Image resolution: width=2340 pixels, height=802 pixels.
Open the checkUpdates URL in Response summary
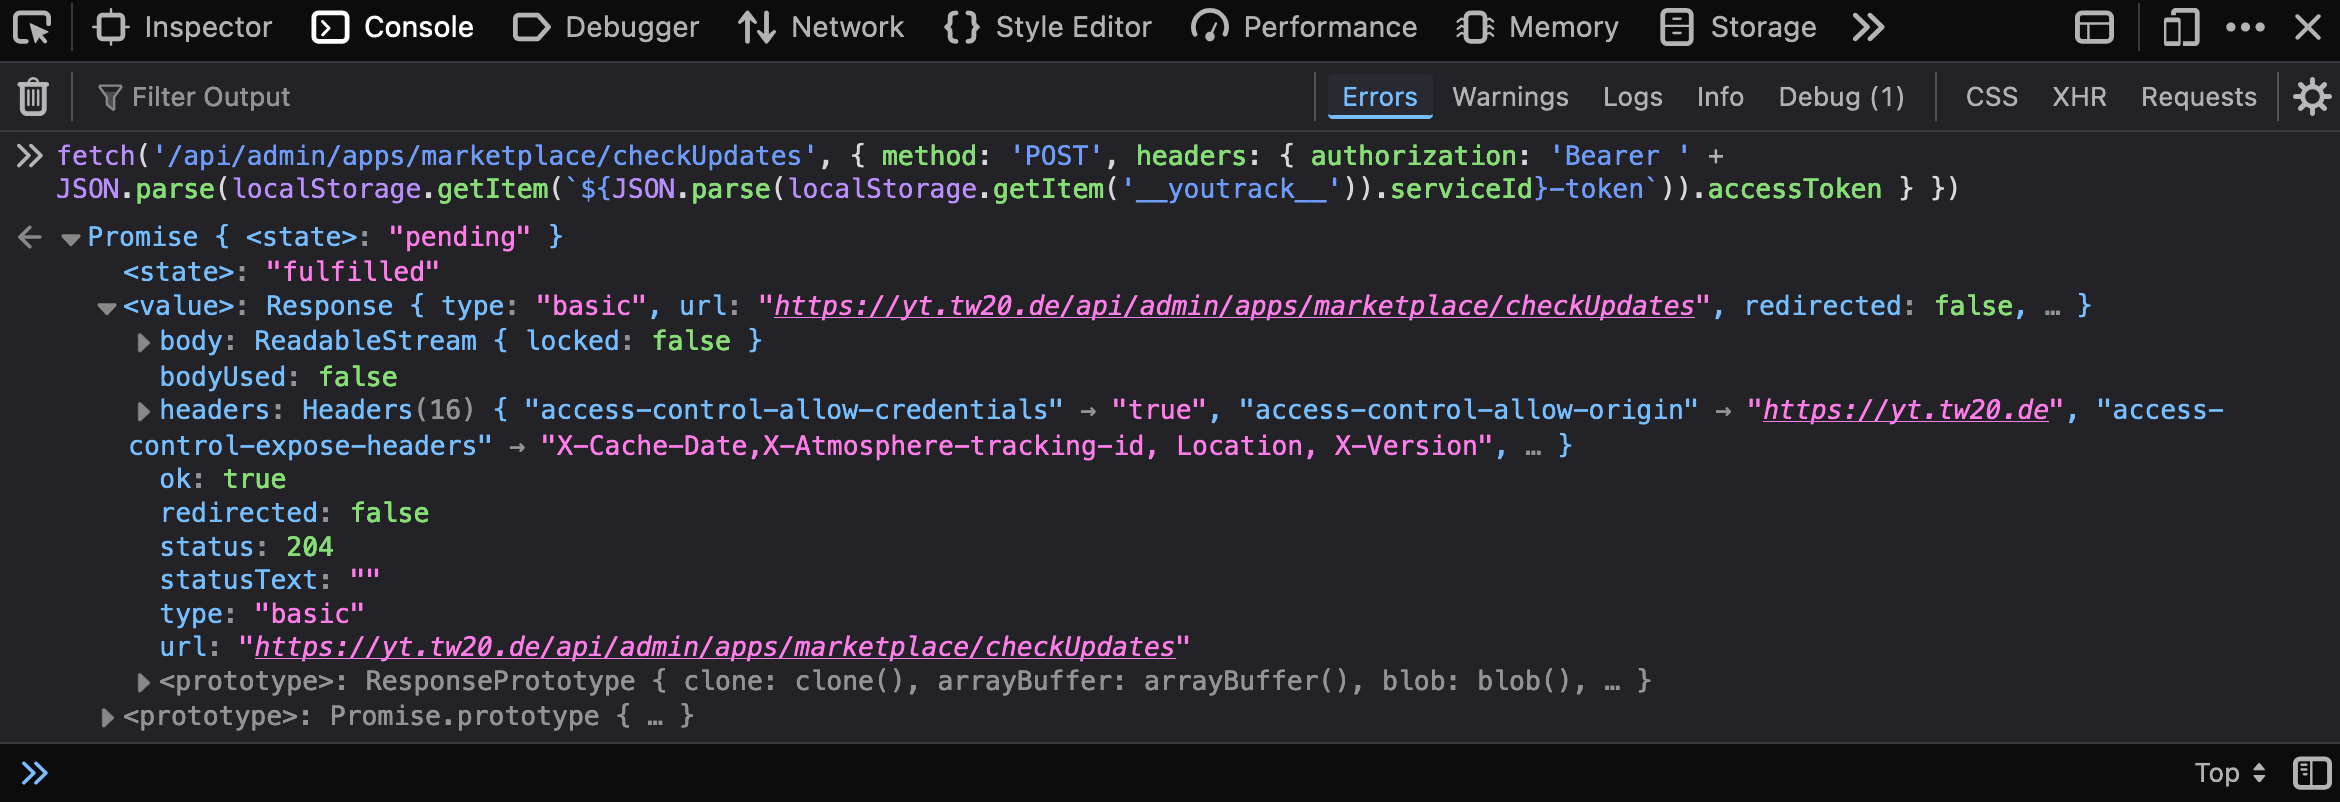coord(1234,306)
